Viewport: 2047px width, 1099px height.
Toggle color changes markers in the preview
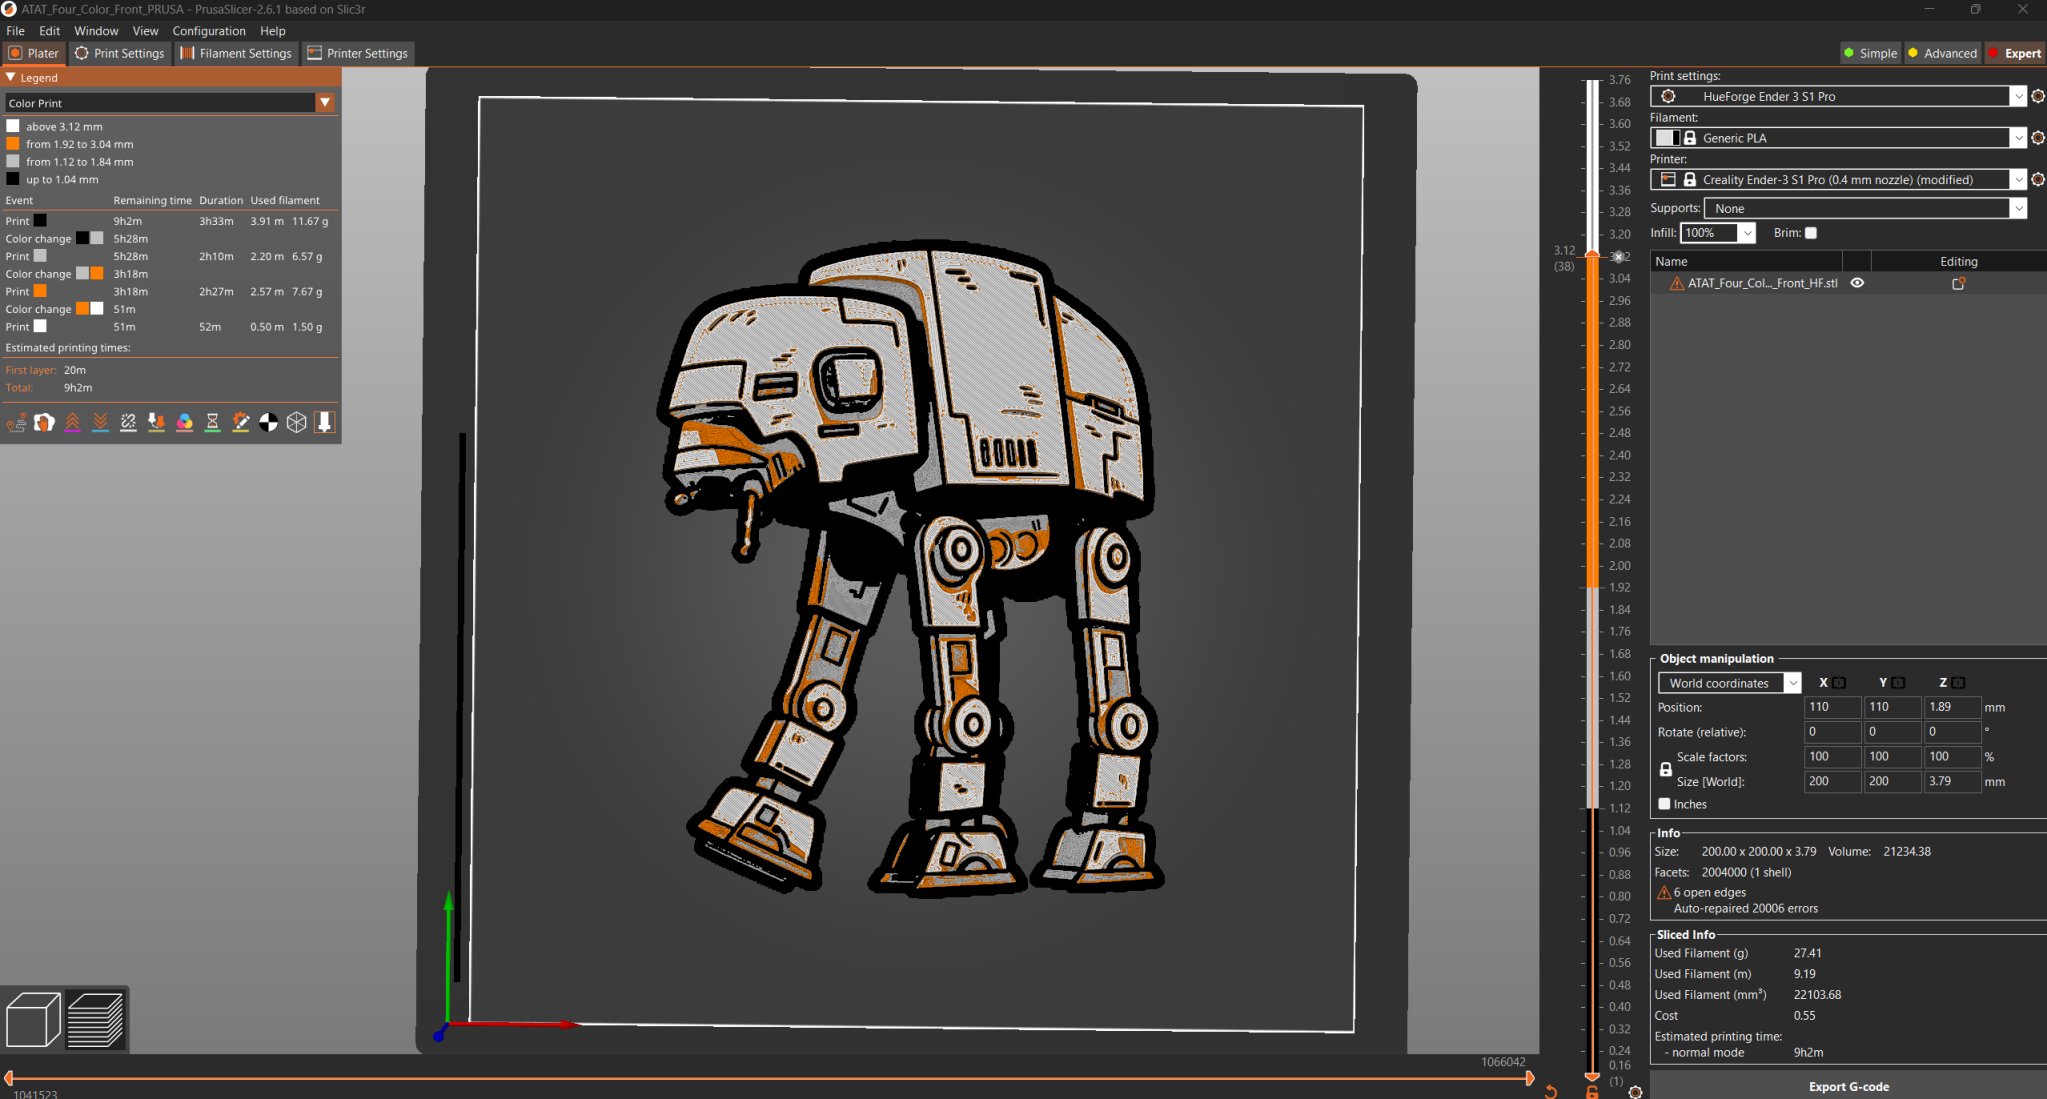tap(184, 422)
